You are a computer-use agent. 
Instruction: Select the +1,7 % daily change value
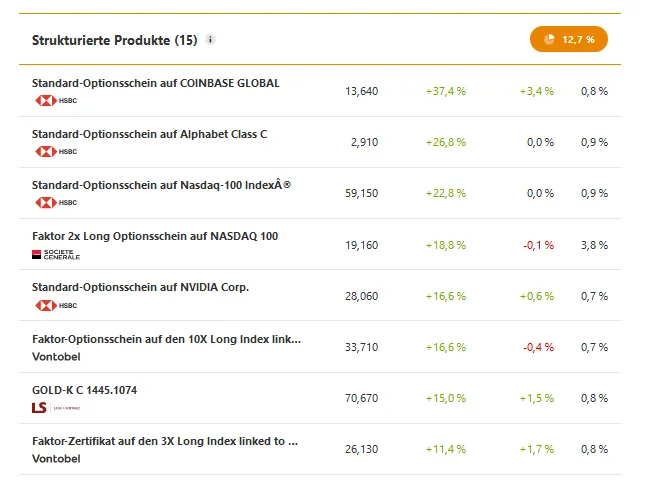click(537, 449)
